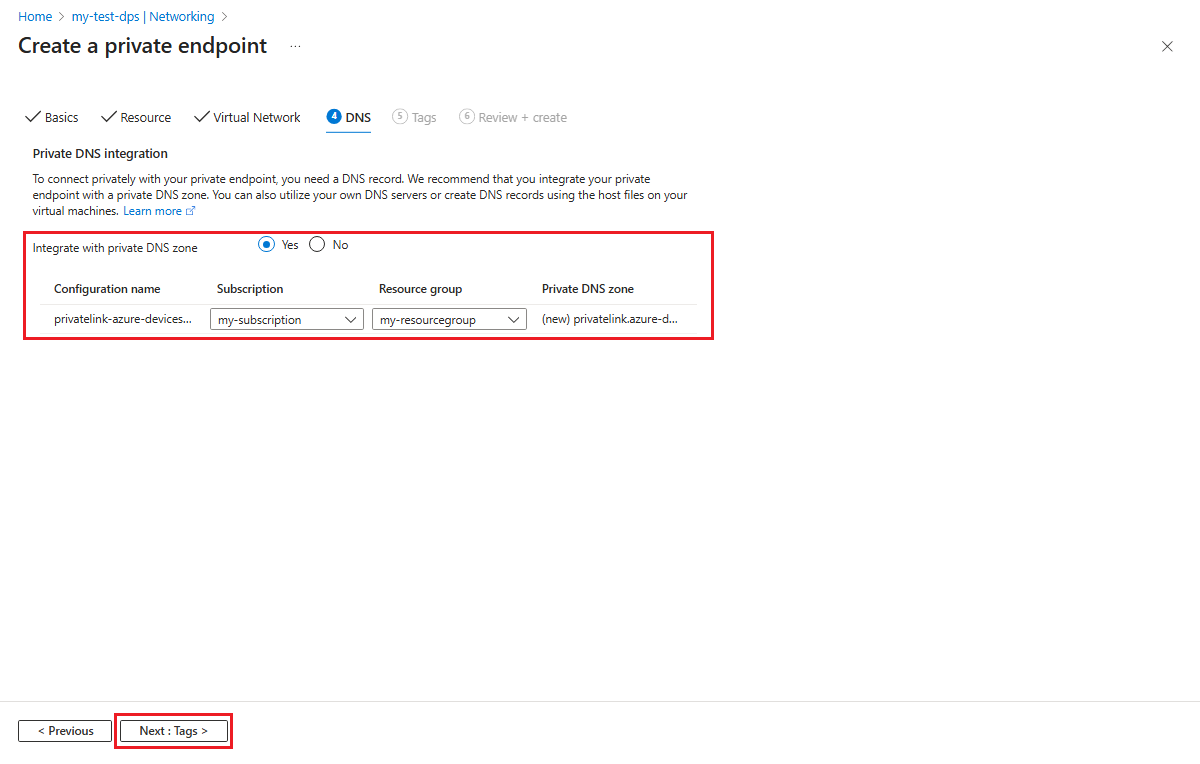Open the Home breadcrumb link
The image size is (1200, 764).
[35, 16]
